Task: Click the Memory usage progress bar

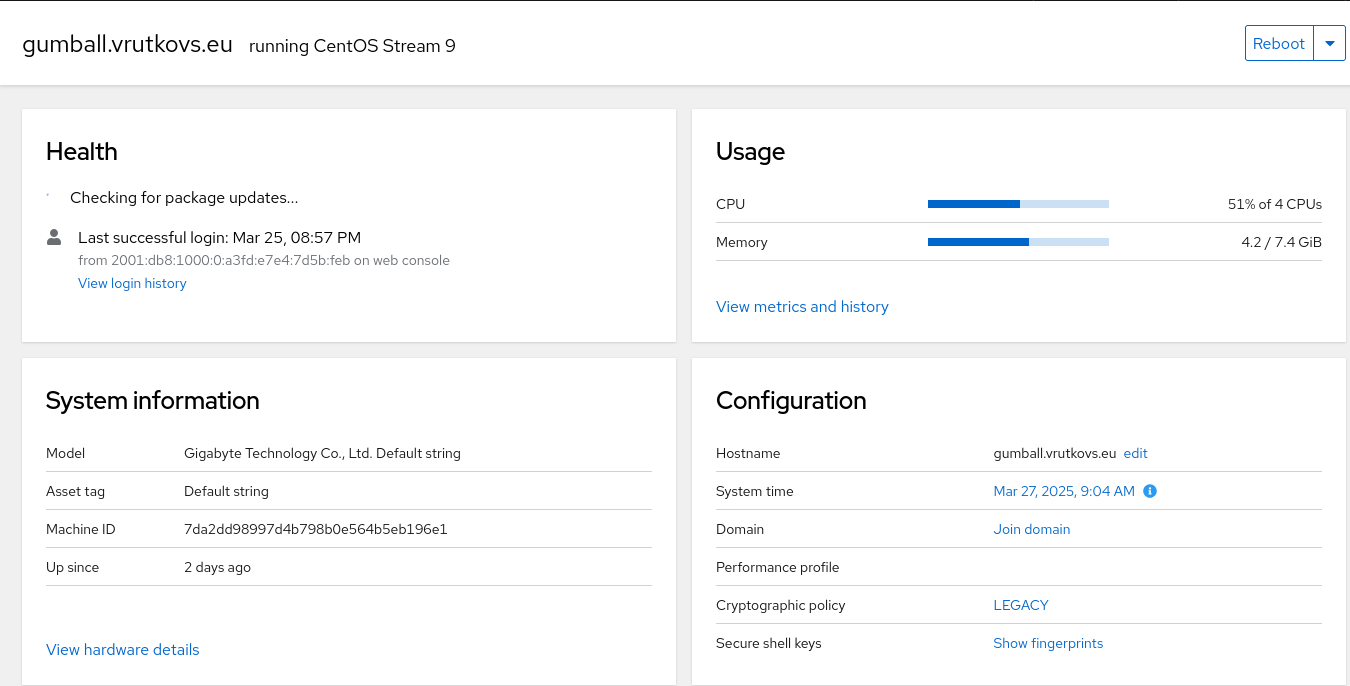Action: (1018, 242)
